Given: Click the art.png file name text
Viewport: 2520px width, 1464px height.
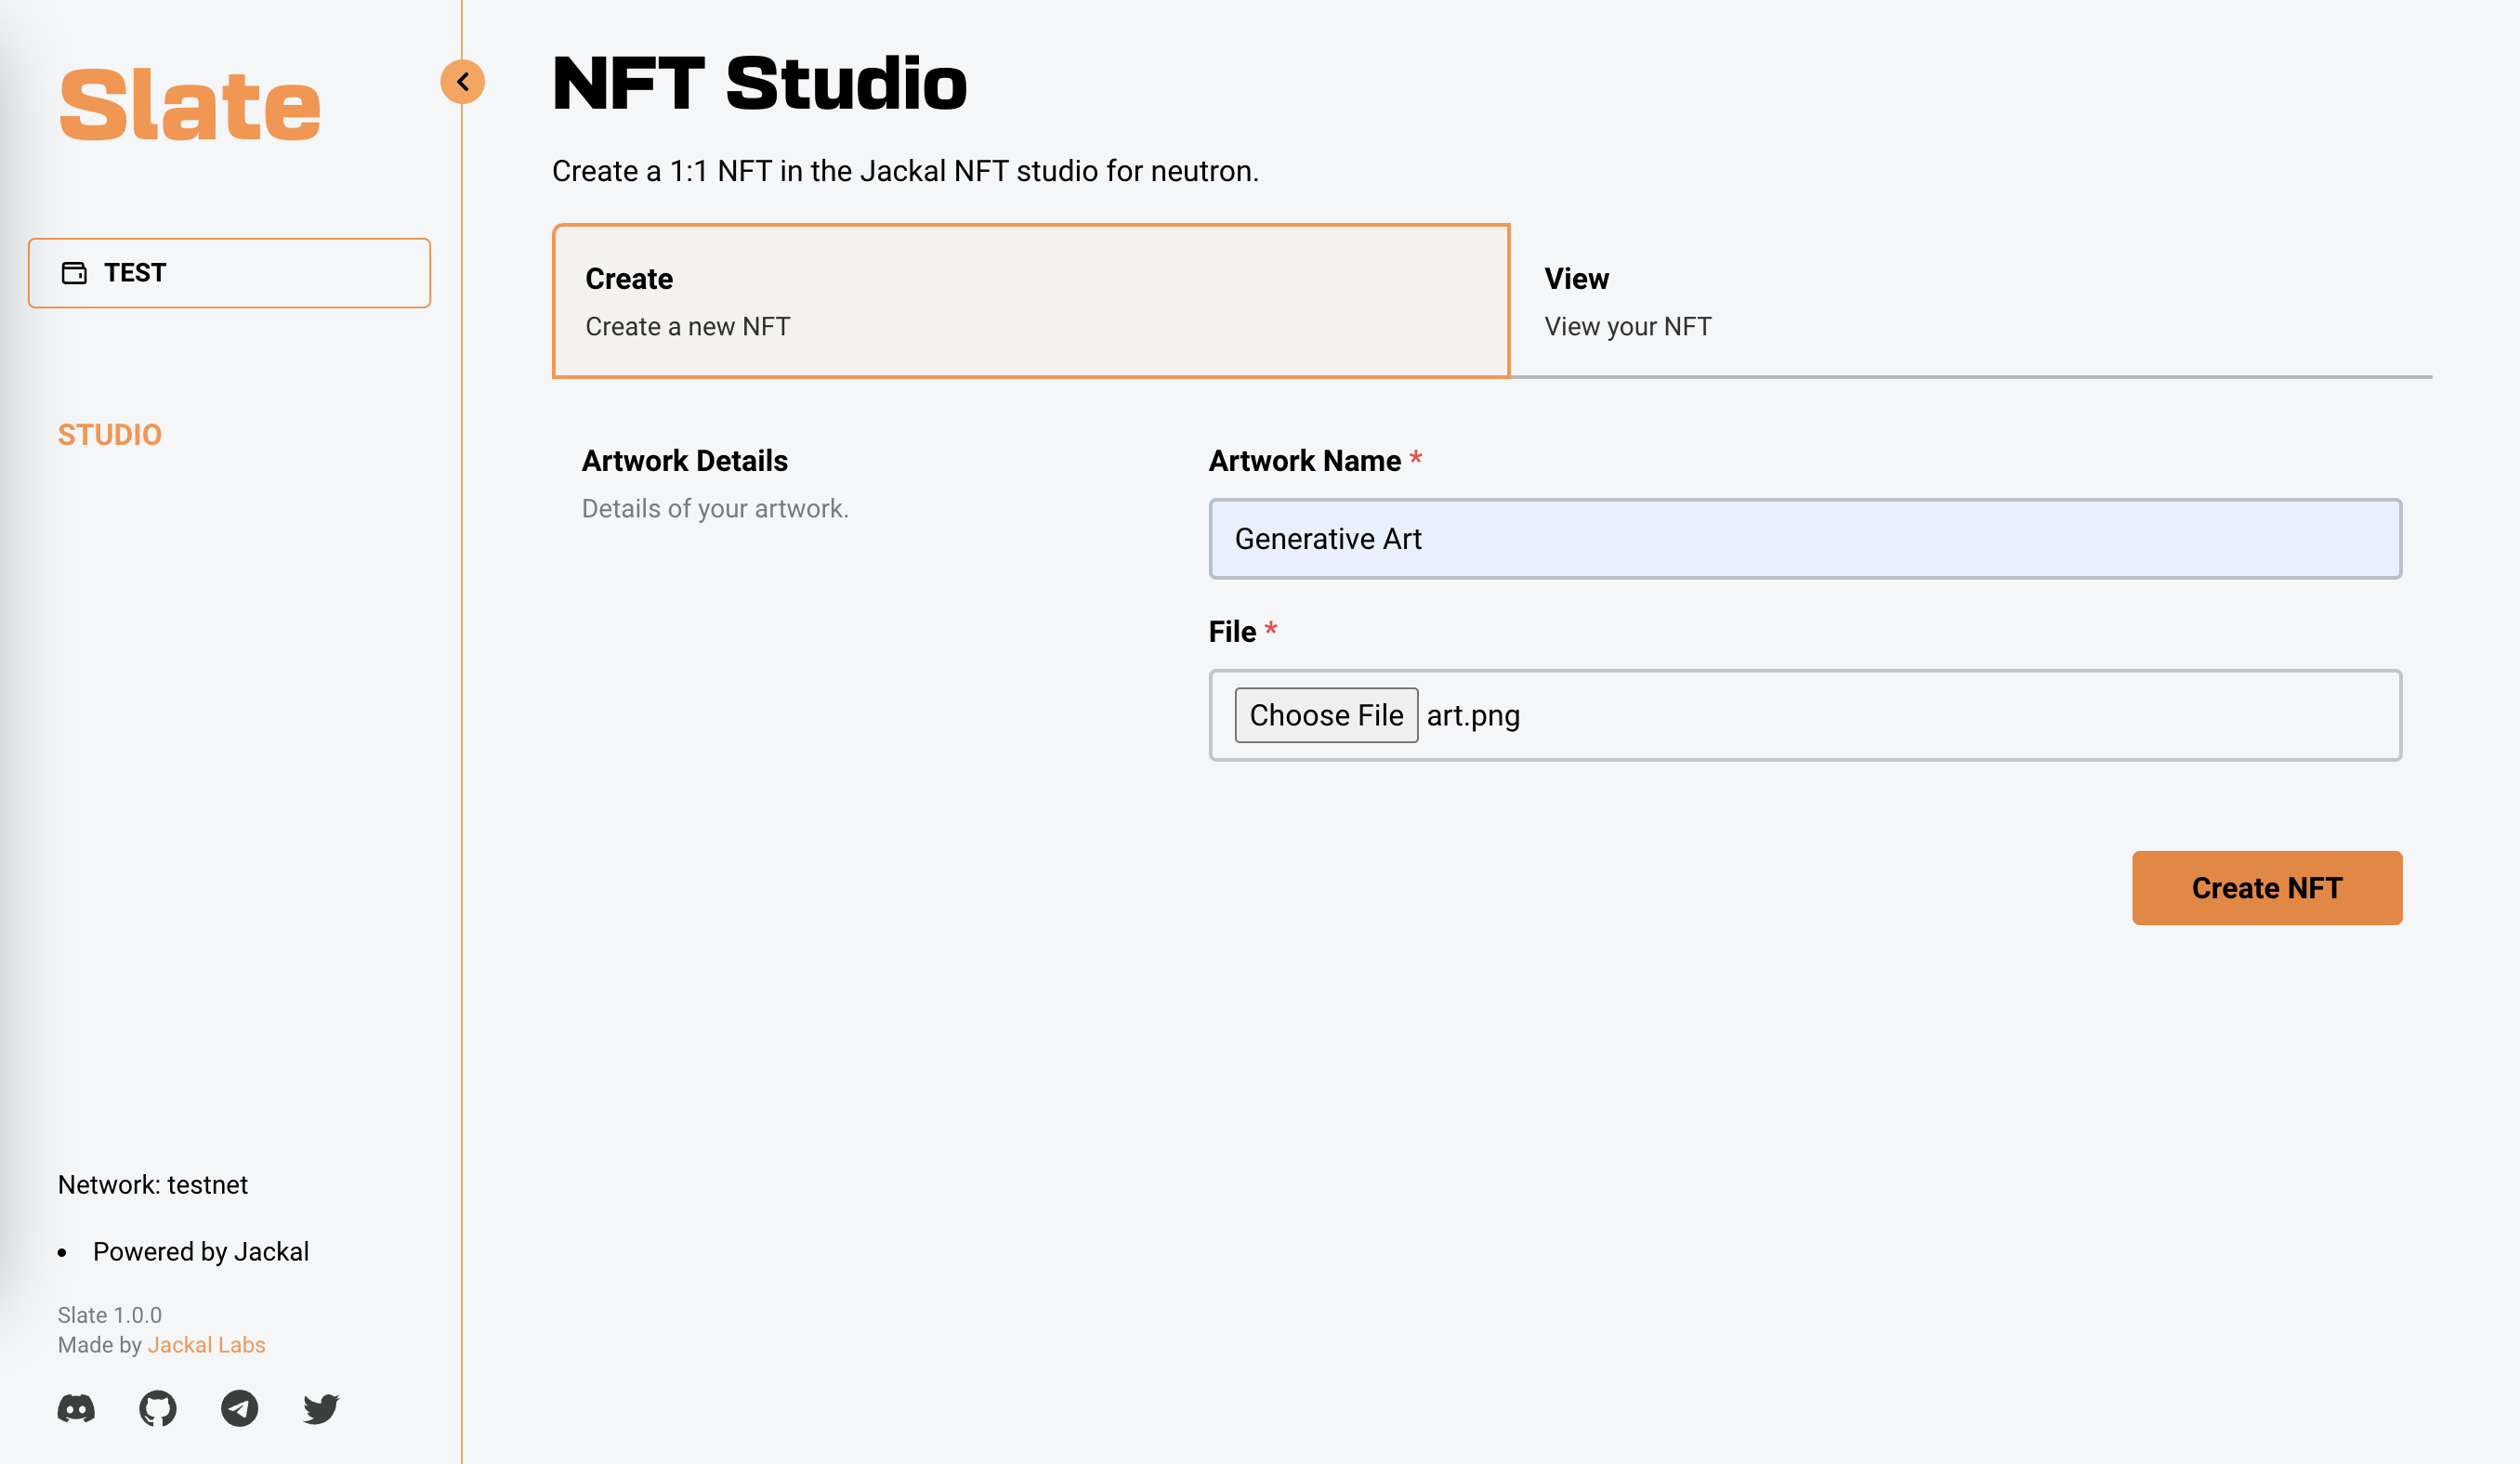Looking at the screenshot, I should click(1473, 715).
